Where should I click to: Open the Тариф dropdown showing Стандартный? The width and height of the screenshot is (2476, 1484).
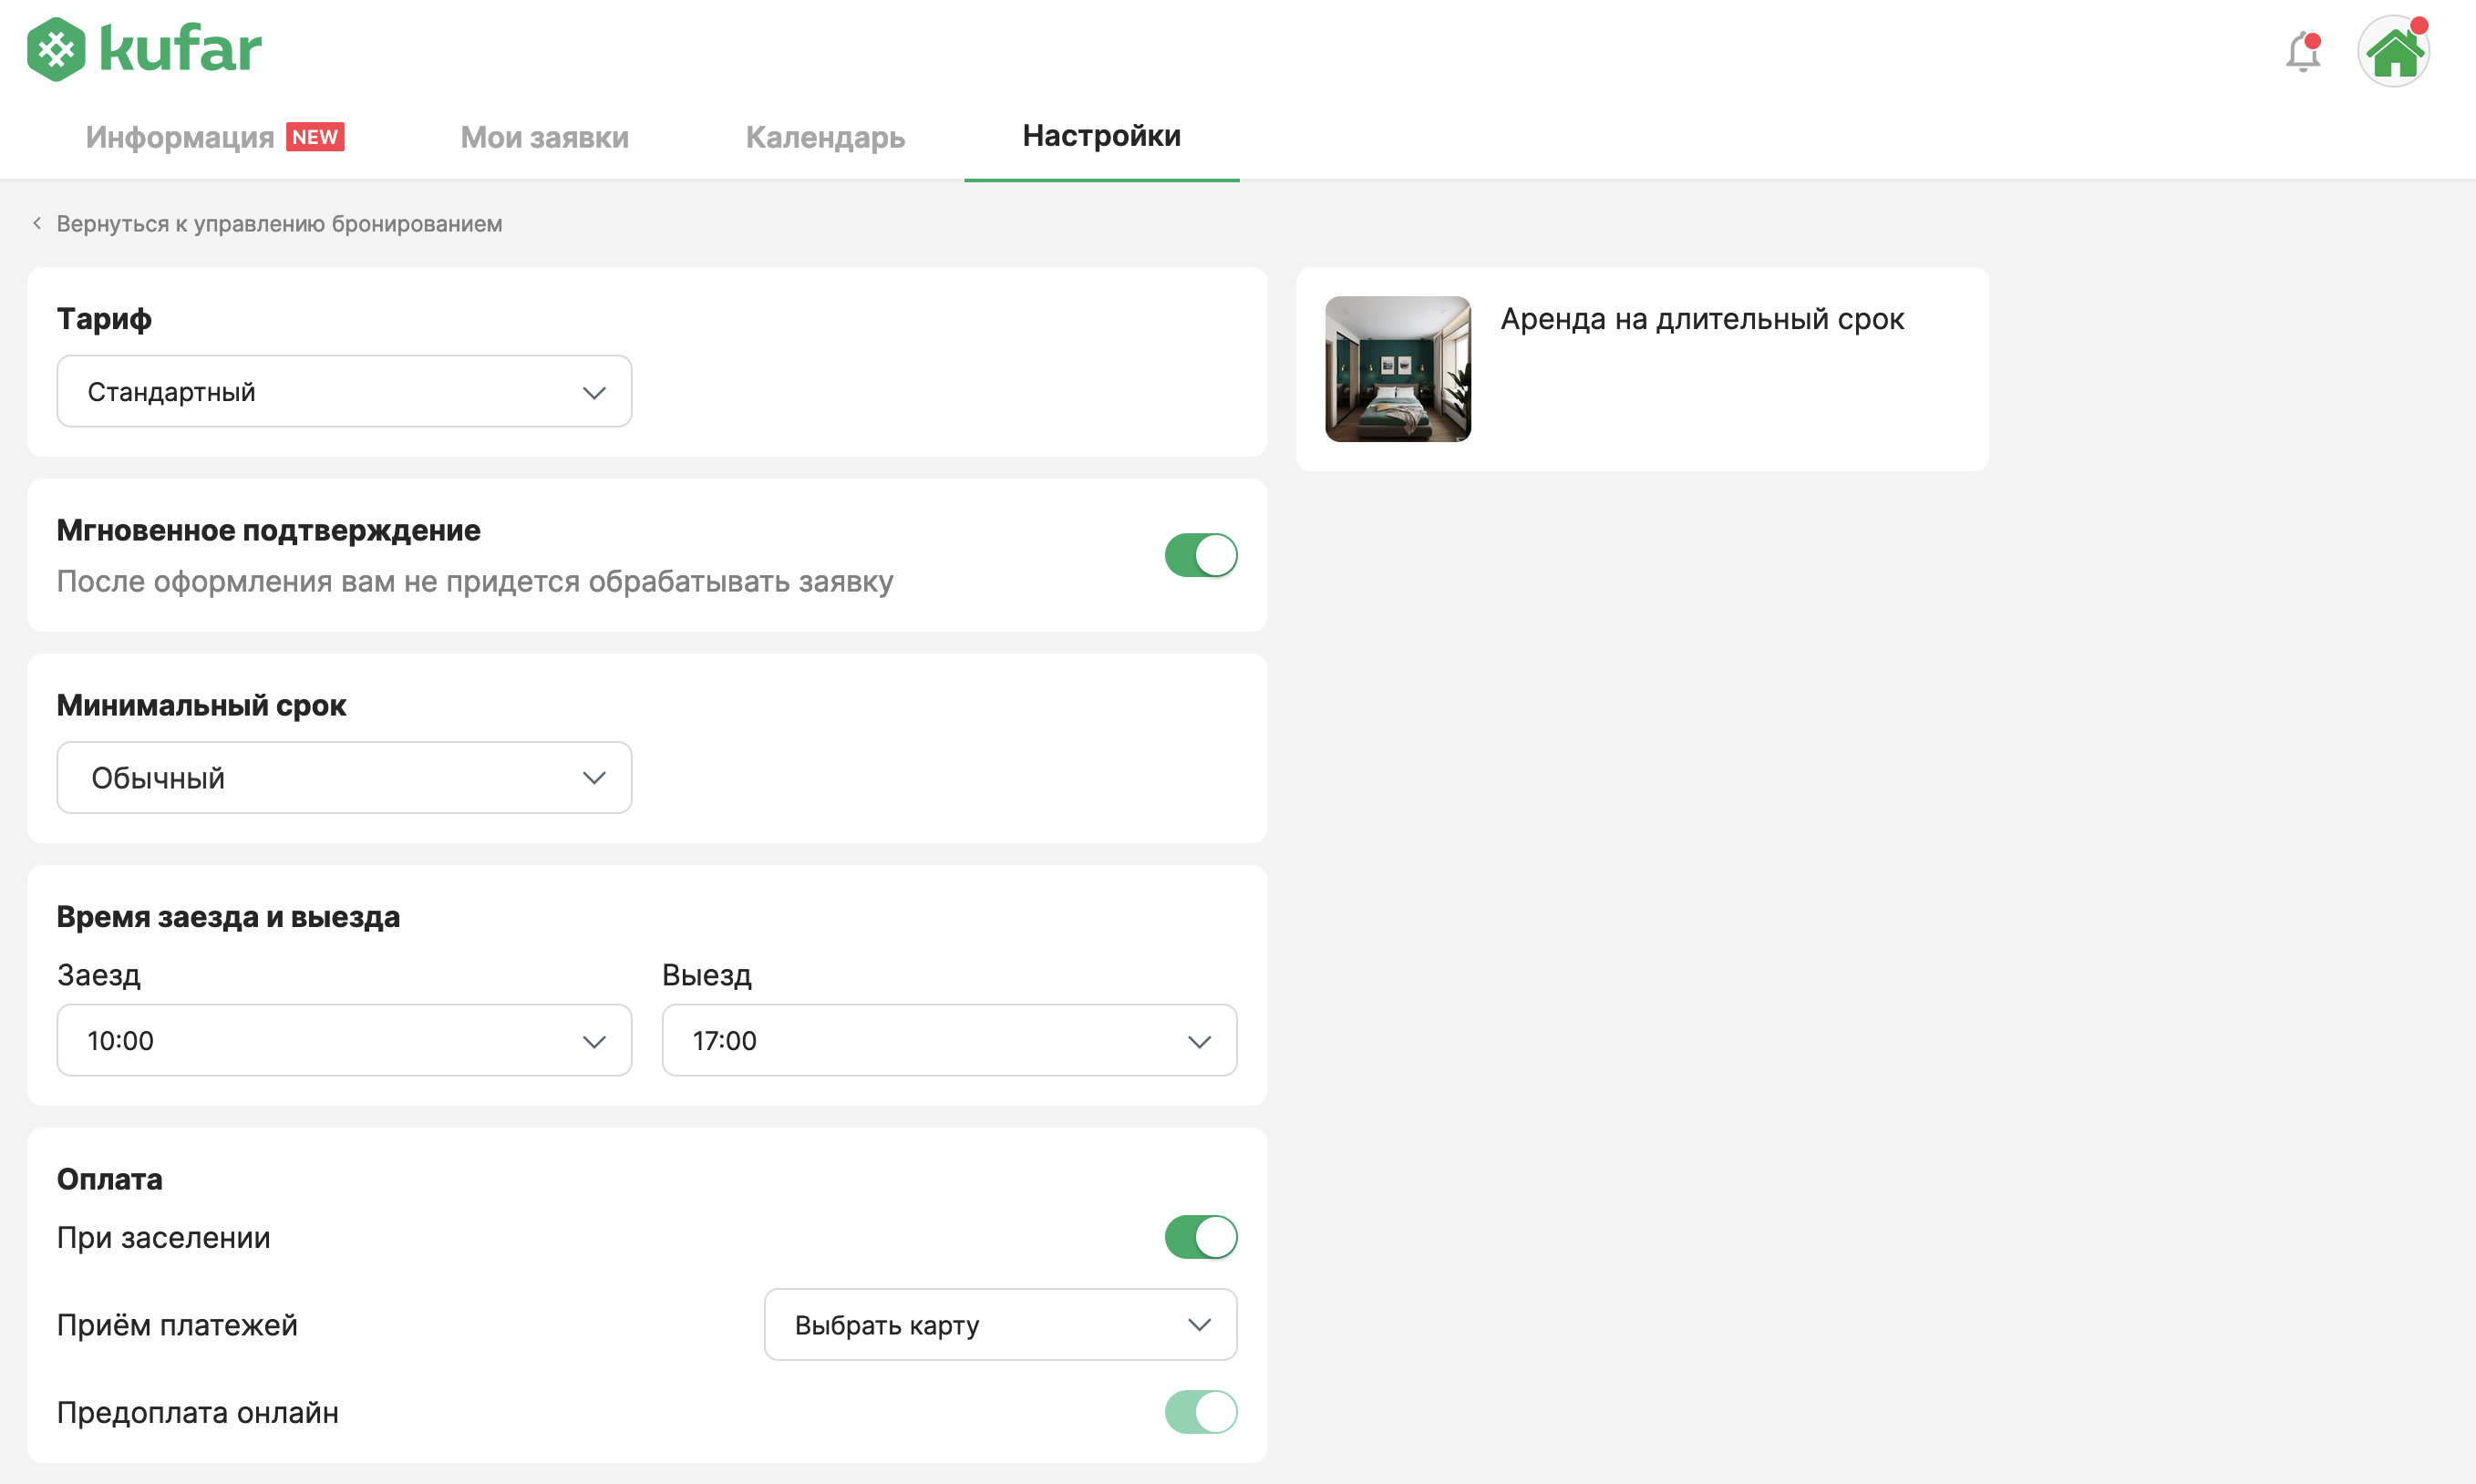pyautogui.click(x=344, y=391)
